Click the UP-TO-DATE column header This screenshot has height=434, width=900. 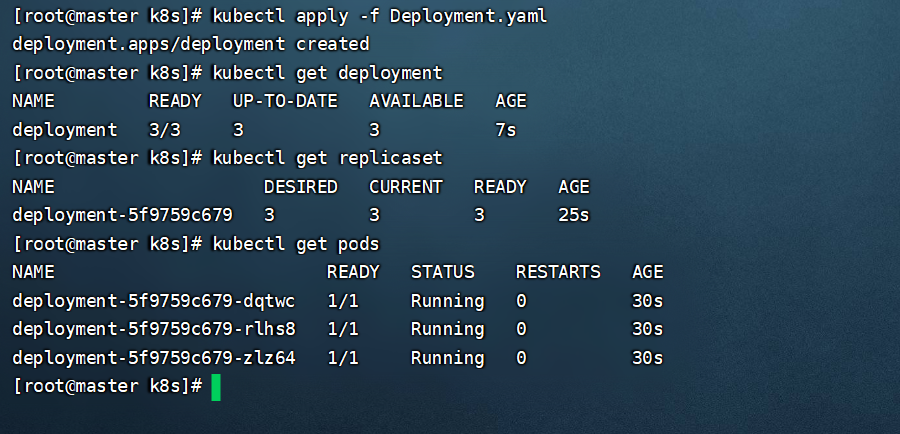285,101
